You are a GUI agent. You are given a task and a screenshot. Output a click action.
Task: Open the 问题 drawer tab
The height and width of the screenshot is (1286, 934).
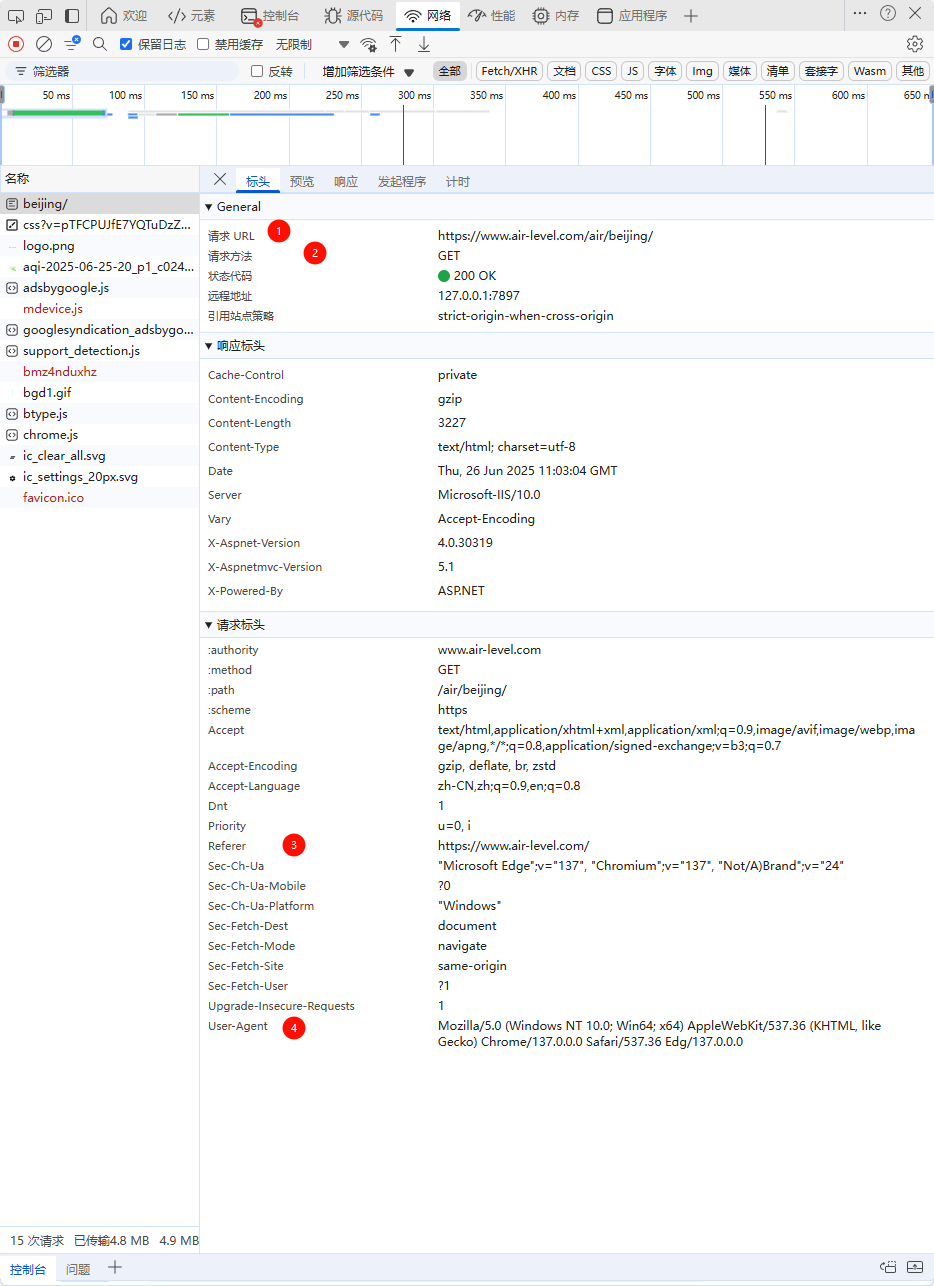point(78,1269)
